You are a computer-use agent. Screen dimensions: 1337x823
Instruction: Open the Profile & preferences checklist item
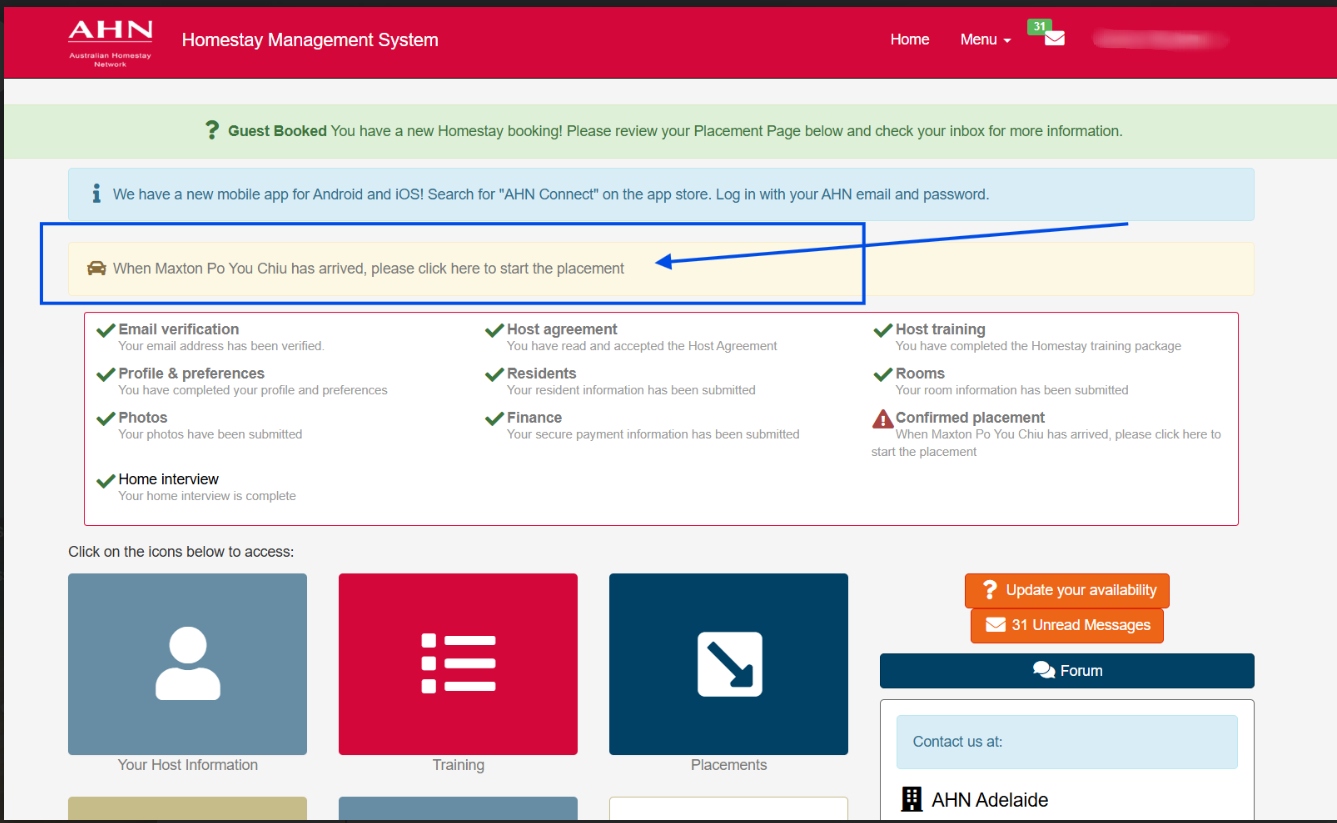tap(191, 374)
